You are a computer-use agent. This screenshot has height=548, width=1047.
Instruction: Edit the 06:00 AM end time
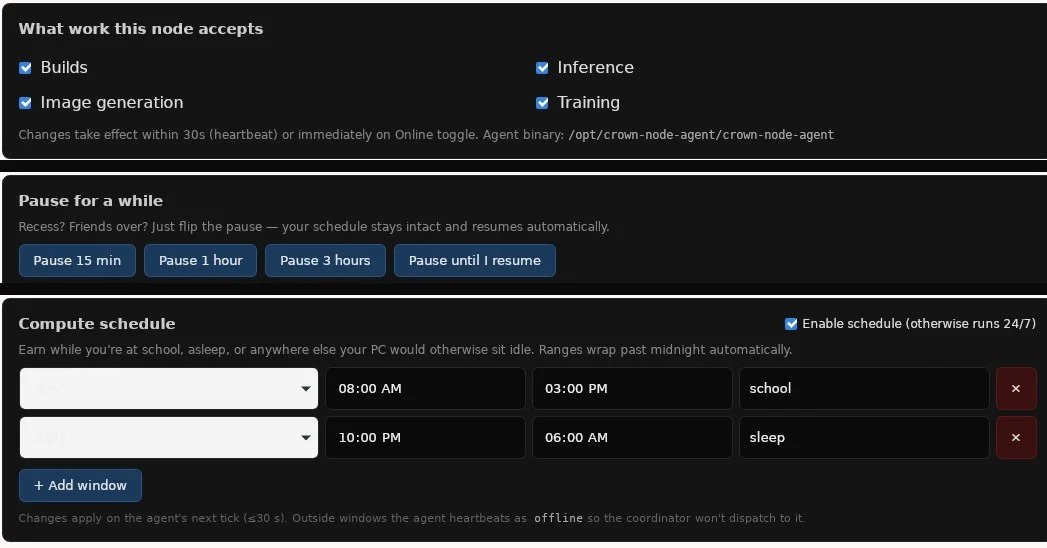[x=632, y=438]
